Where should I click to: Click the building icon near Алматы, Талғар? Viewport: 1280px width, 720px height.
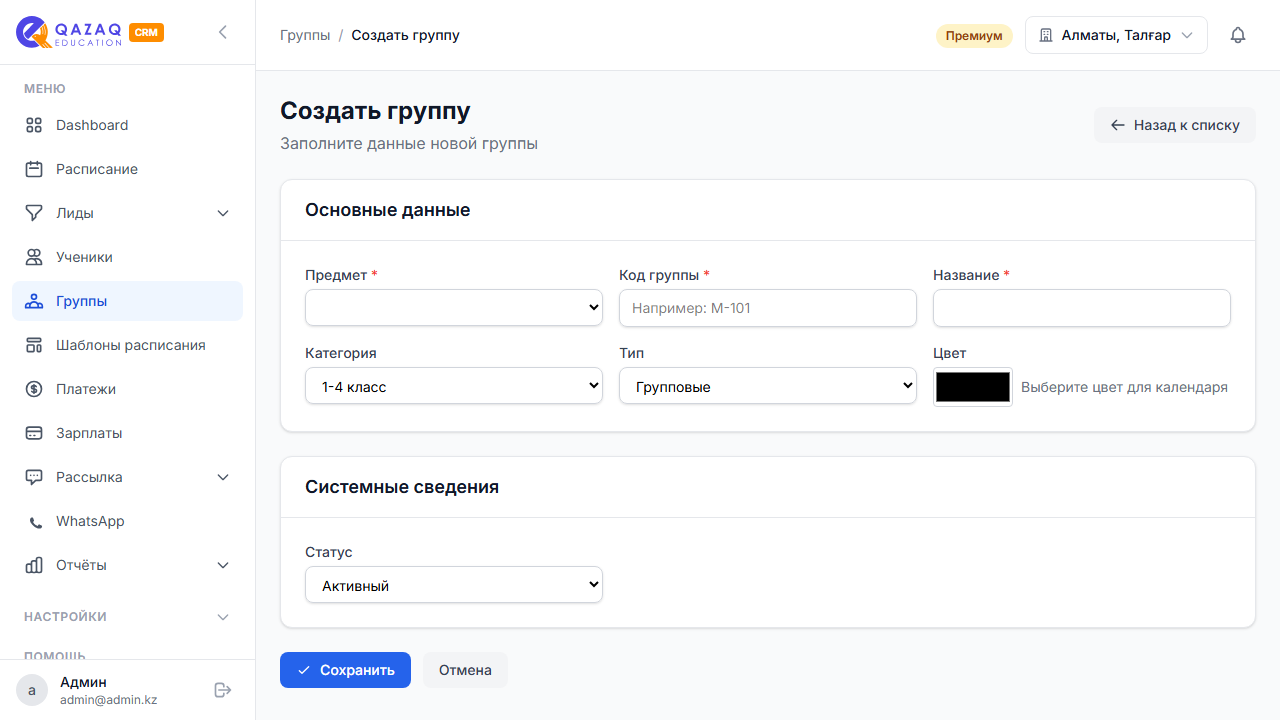(x=1046, y=35)
